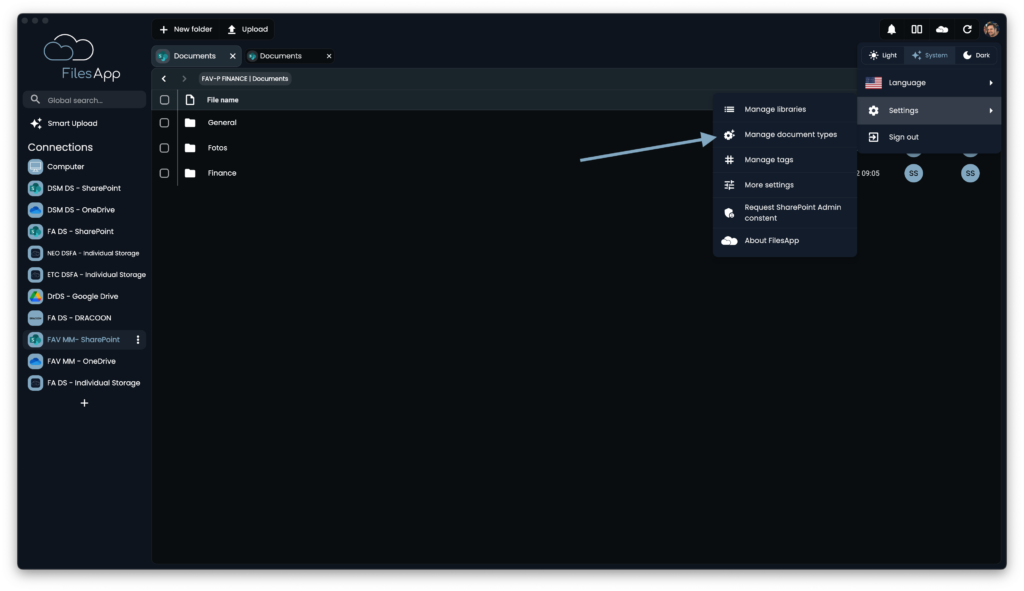This screenshot has height=591, width=1024.
Task: Click the left SS avatar in Finance row
Action: point(914,173)
